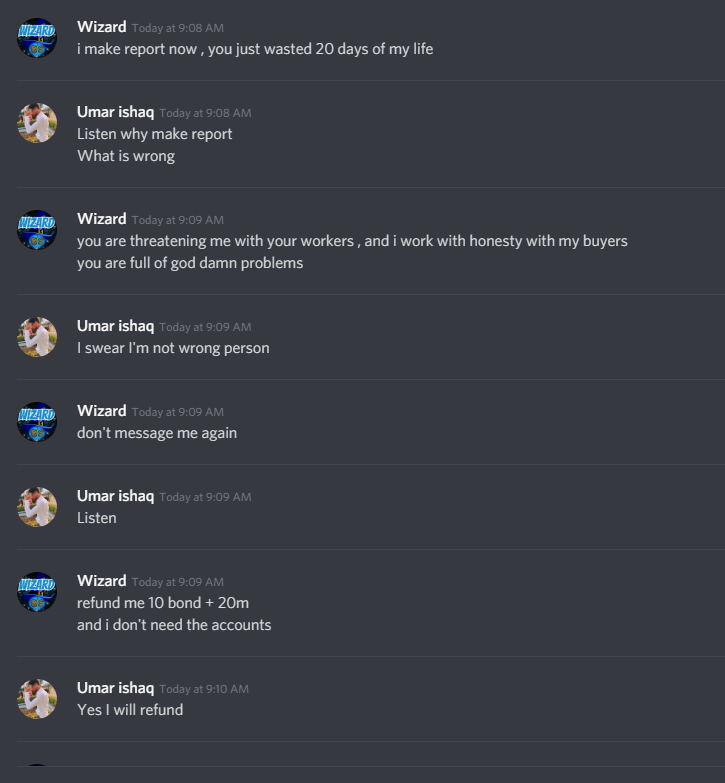Screen dimensions: 725x783
Task: Click Wizard's avatar next to the "refund me 10 bond" message
Action: coord(37,592)
